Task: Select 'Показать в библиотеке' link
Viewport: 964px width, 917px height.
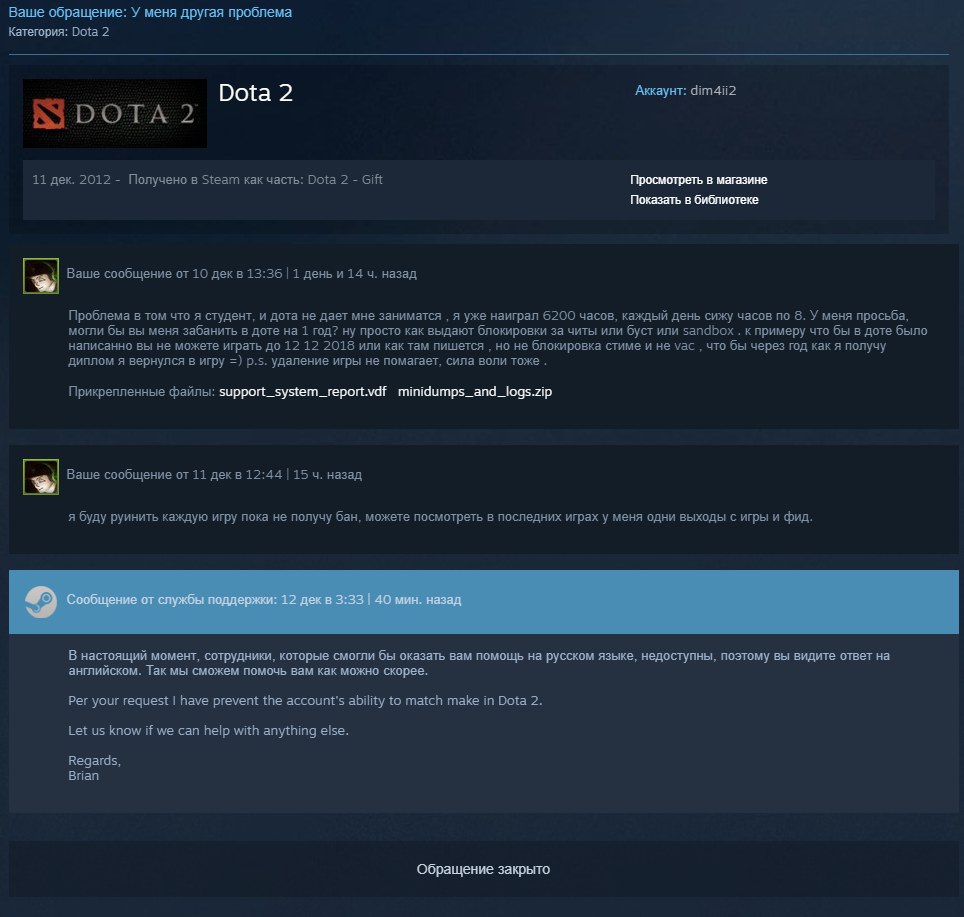Action: tap(694, 200)
